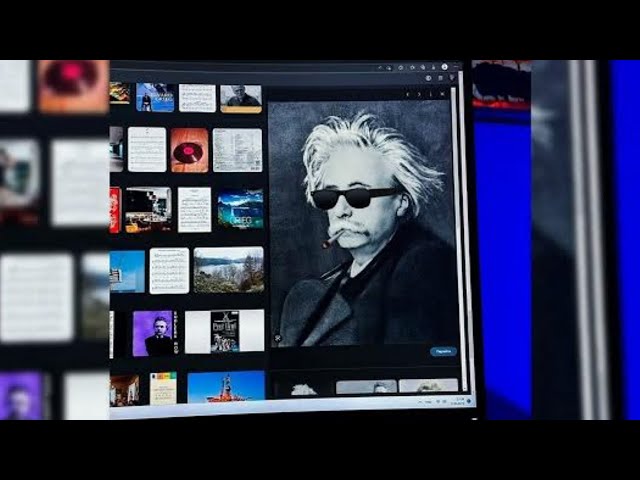Close the image preview panel

coord(442,94)
